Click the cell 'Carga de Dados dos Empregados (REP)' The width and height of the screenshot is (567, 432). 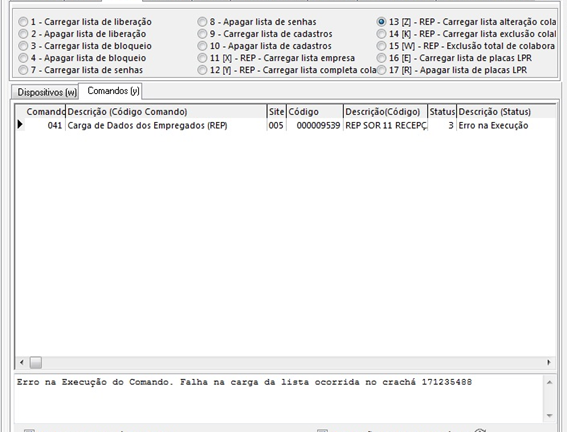pos(166,125)
